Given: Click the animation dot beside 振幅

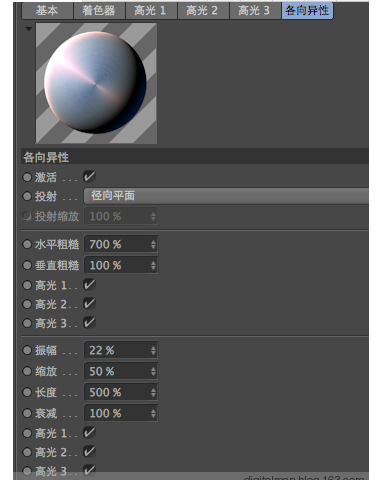Looking at the screenshot, I should click(x=27, y=350).
